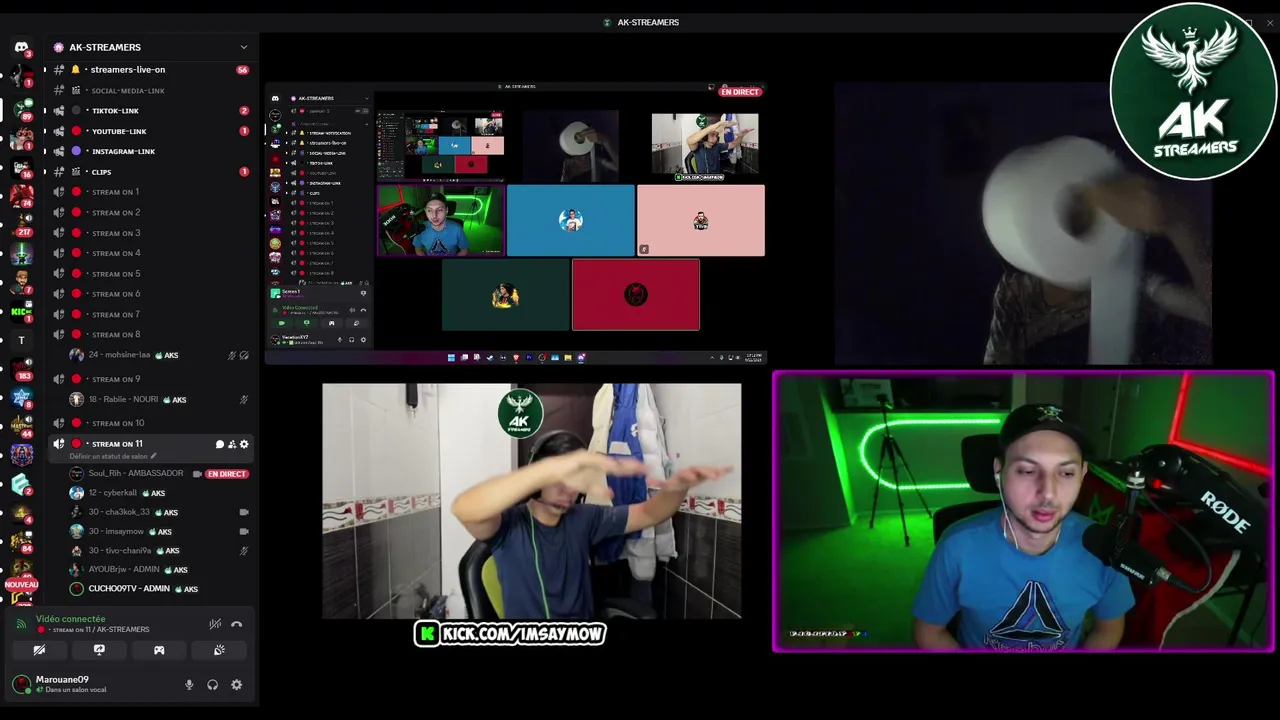Toggle camera on in voice panel
This screenshot has width=1280, height=720.
(x=39, y=650)
